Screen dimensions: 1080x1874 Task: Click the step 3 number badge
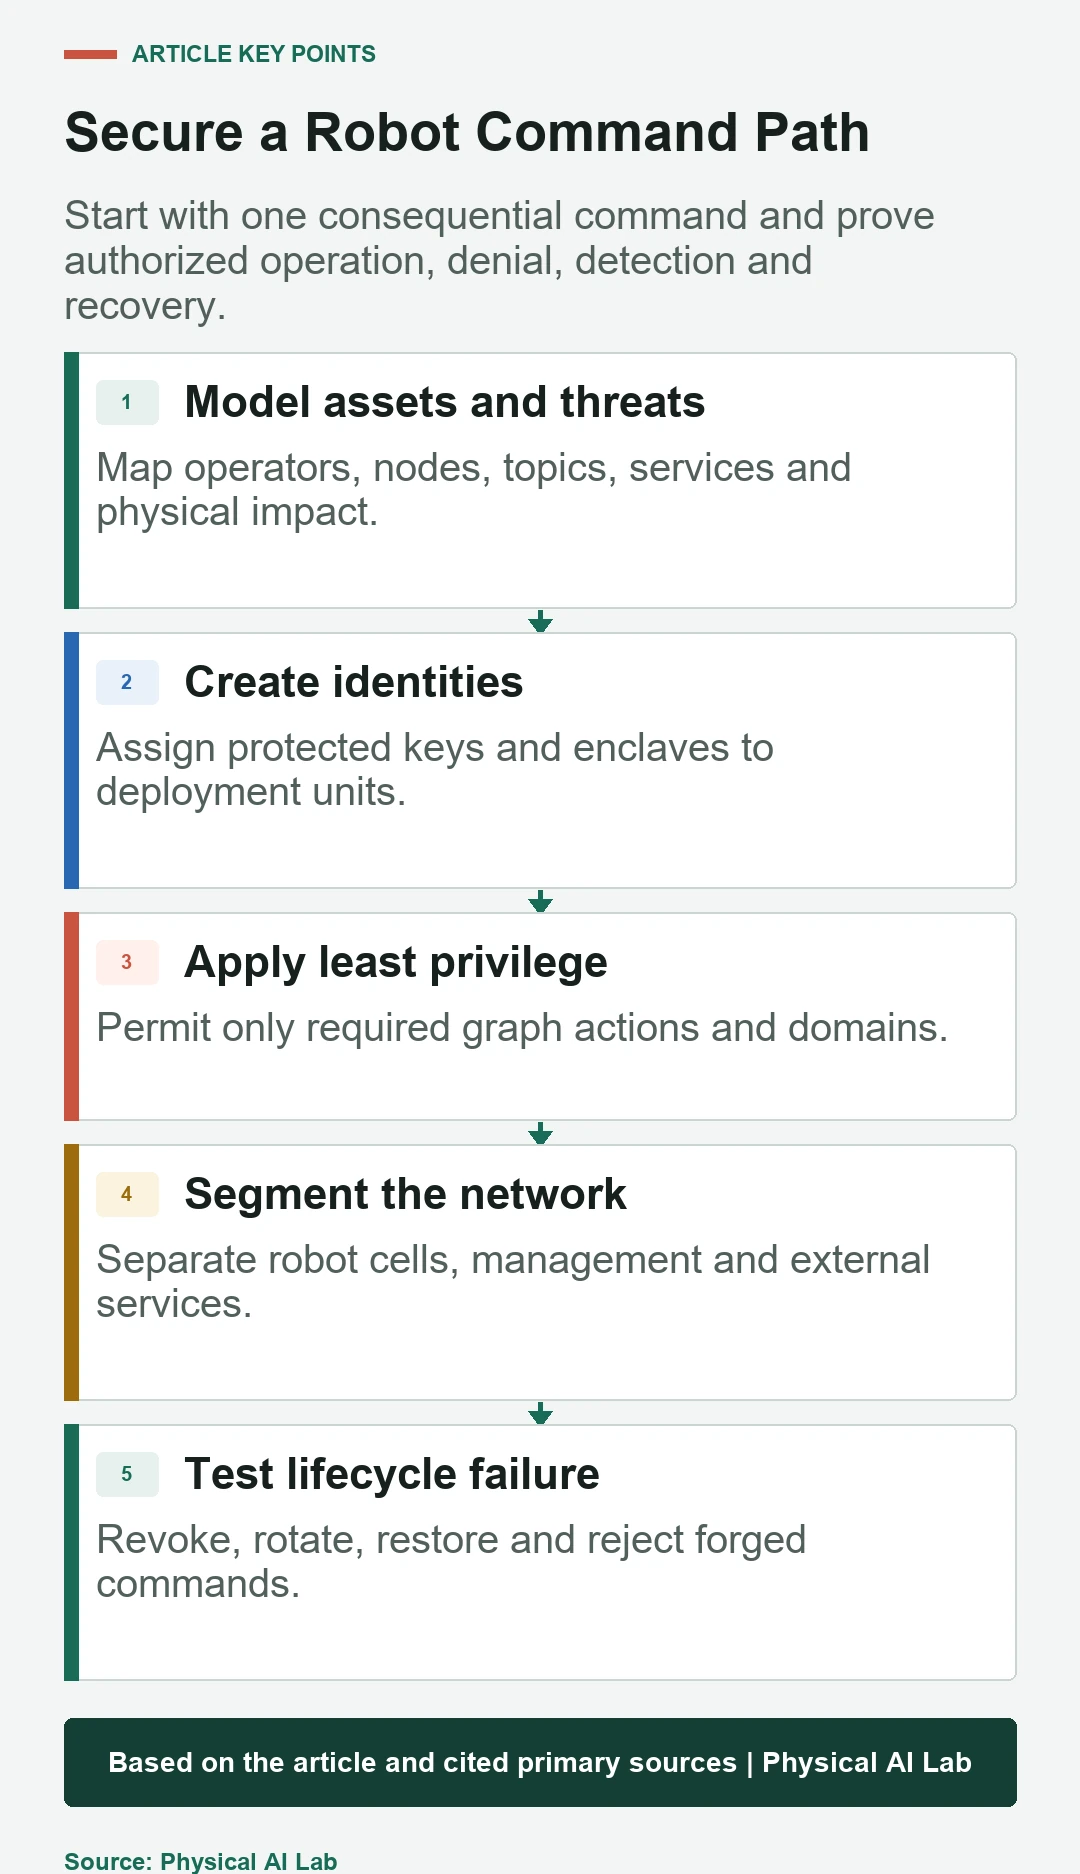(127, 962)
